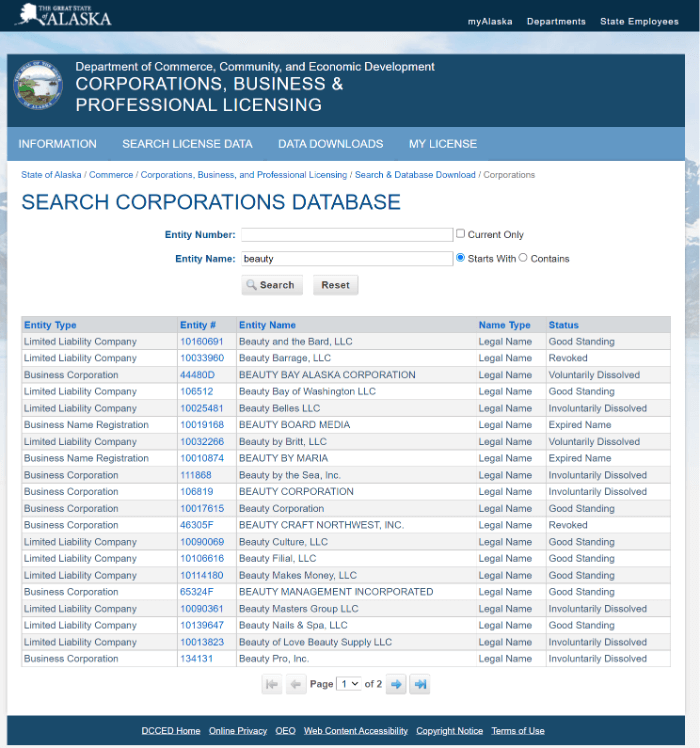Screen dimensions: 700x748
Task: Open entity number 10090069
Action: pyautogui.click(x=202, y=542)
